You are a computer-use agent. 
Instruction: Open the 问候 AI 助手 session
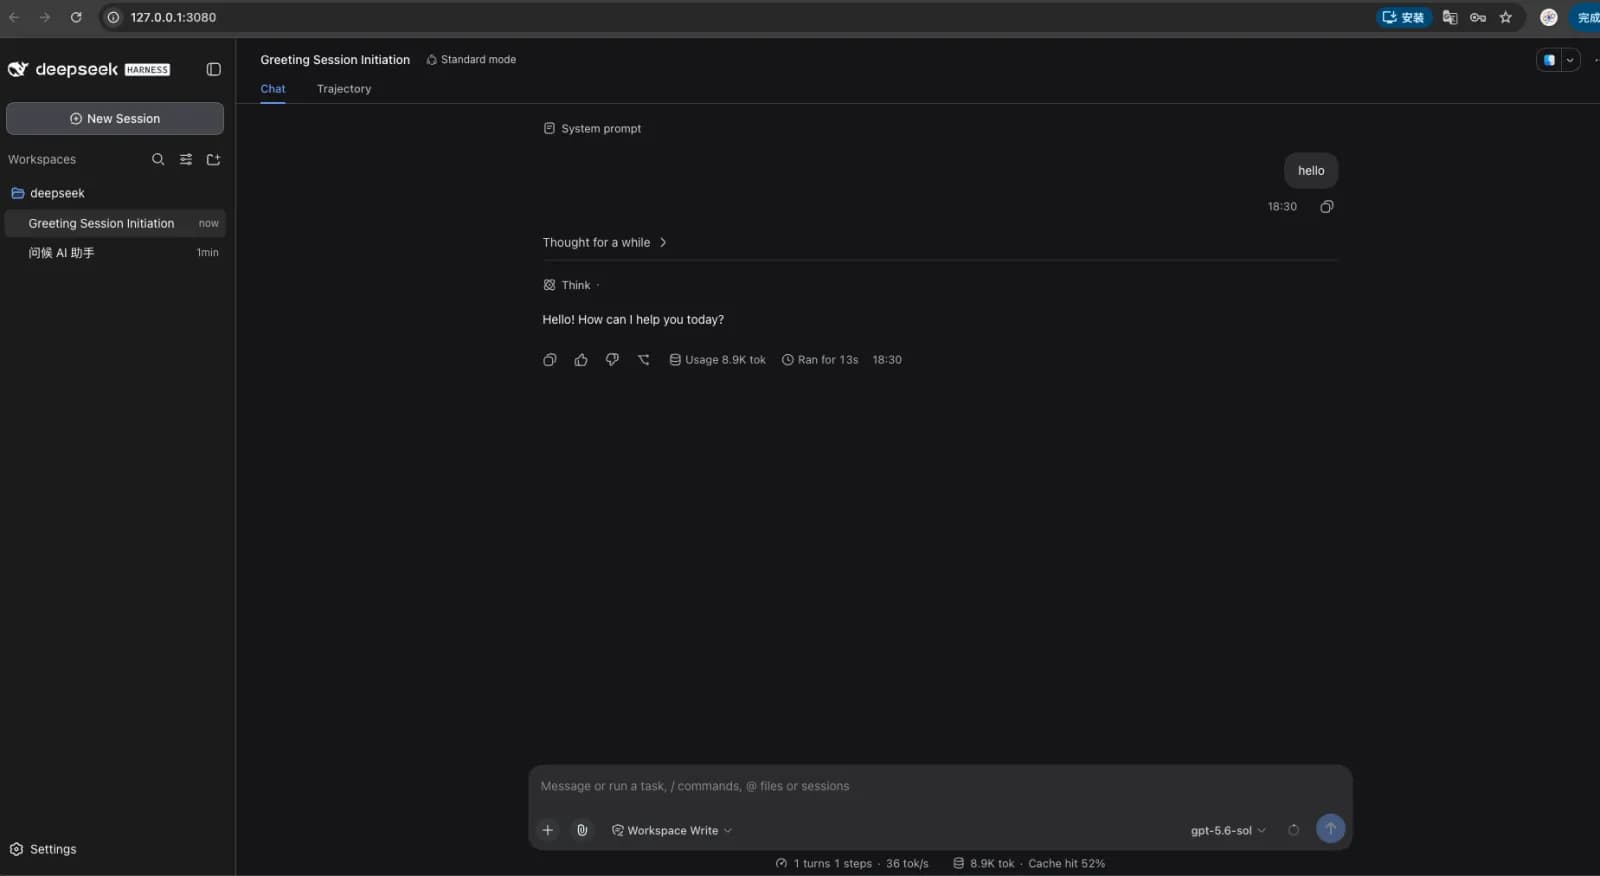(x=115, y=253)
